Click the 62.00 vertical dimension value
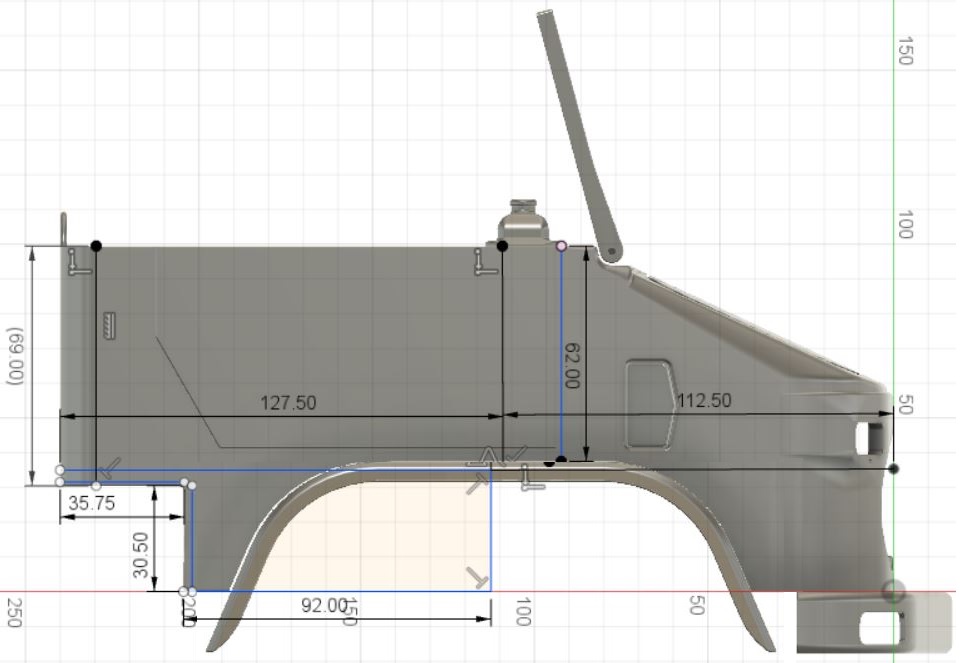Screen dimensions: 964x663 coord(571,365)
